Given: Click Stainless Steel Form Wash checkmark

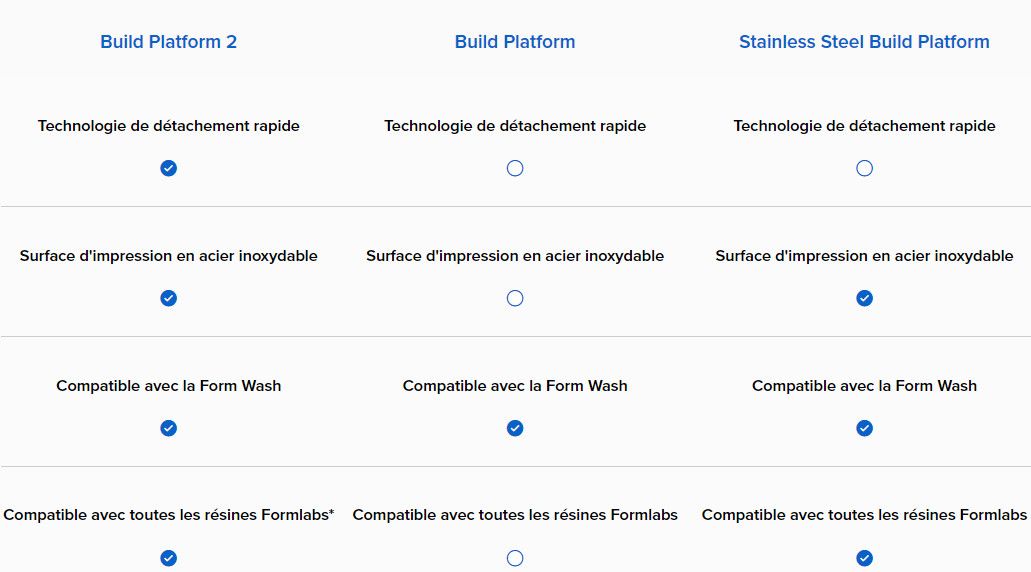Looking at the screenshot, I should (x=865, y=429).
